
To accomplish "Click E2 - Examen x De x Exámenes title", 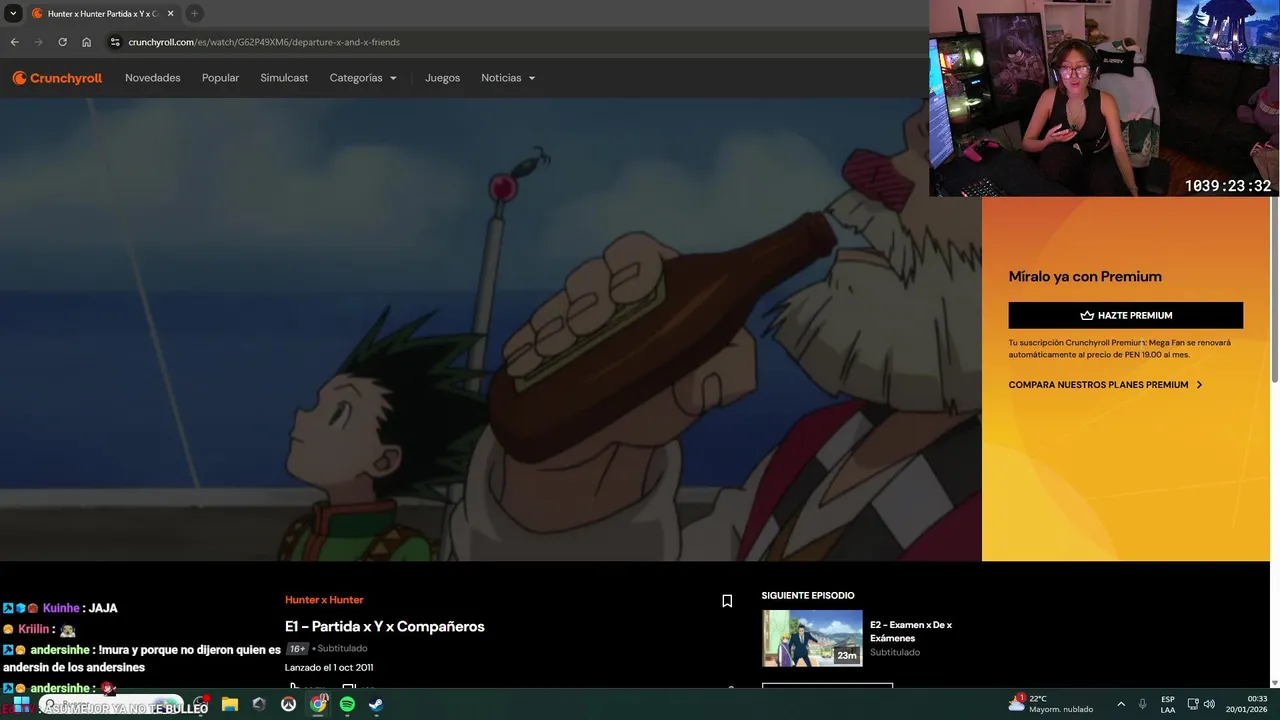I will tap(911, 631).
